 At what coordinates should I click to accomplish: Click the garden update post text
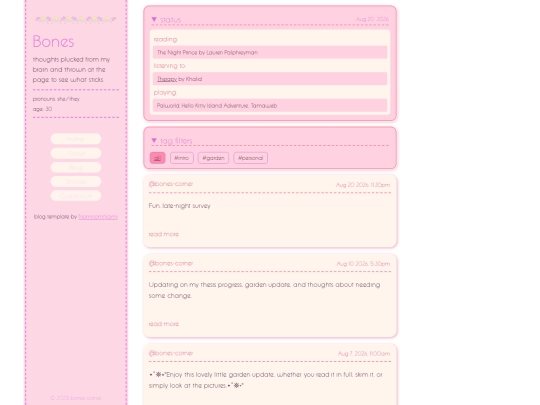(x=266, y=380)
